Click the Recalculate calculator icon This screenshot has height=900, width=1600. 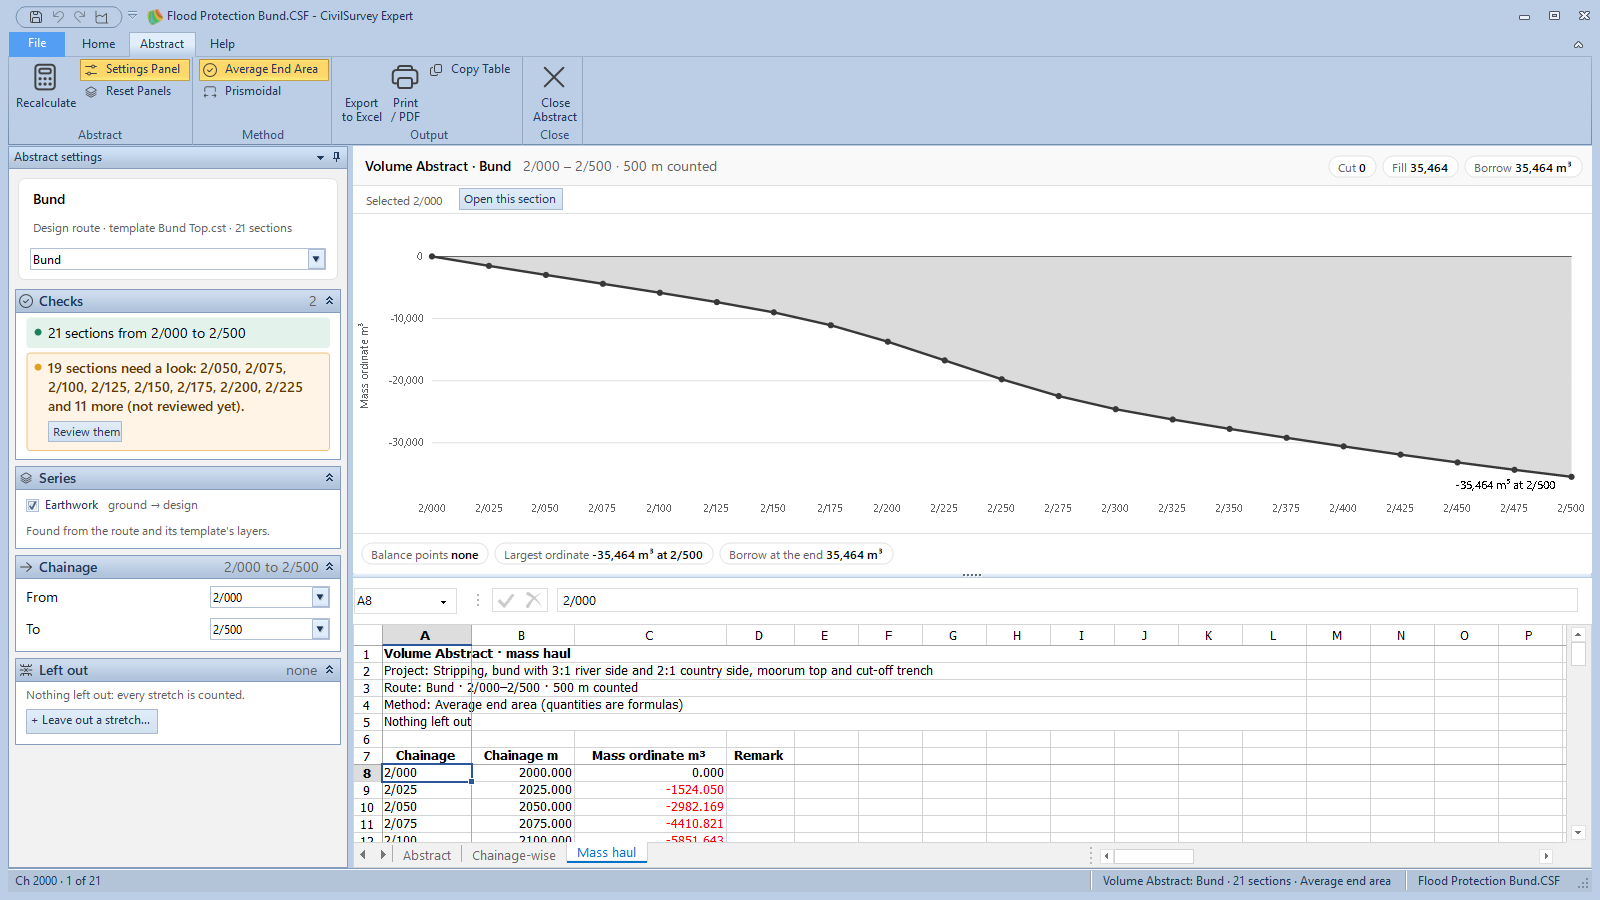point(45,77)
